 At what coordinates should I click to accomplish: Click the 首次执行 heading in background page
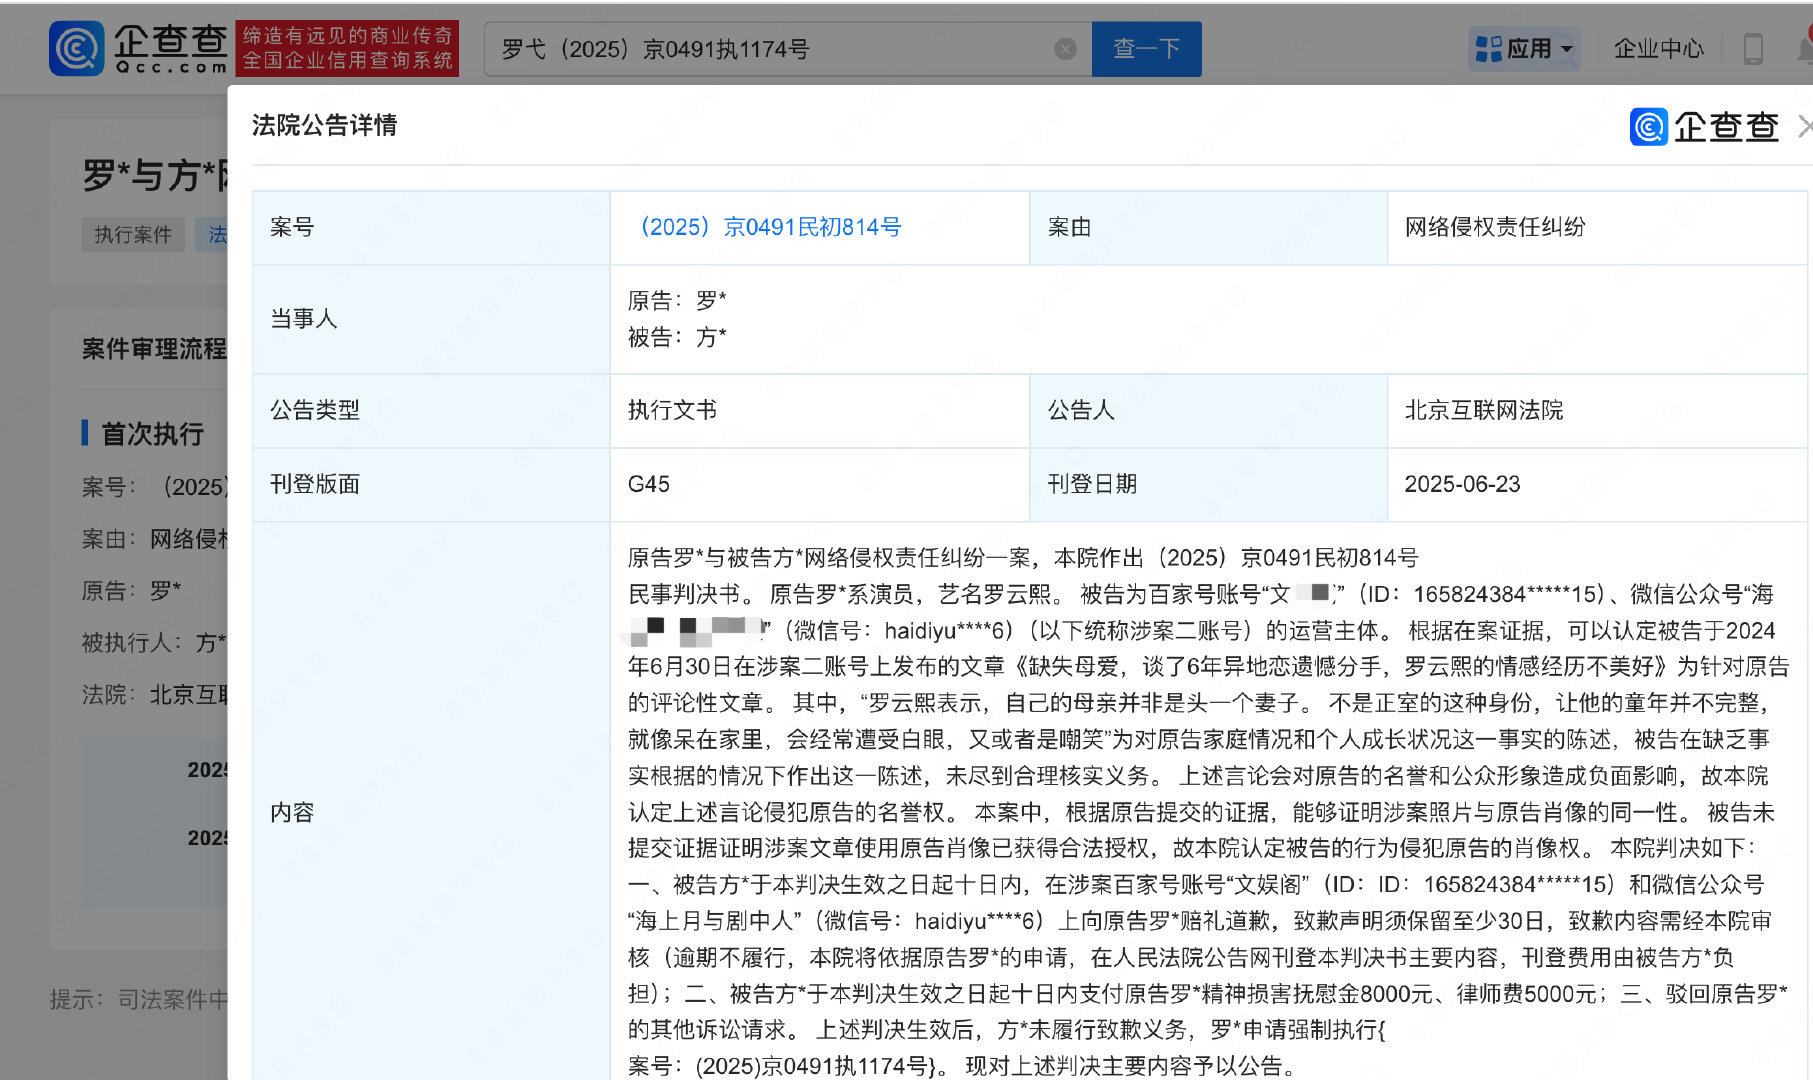(152, 433)
